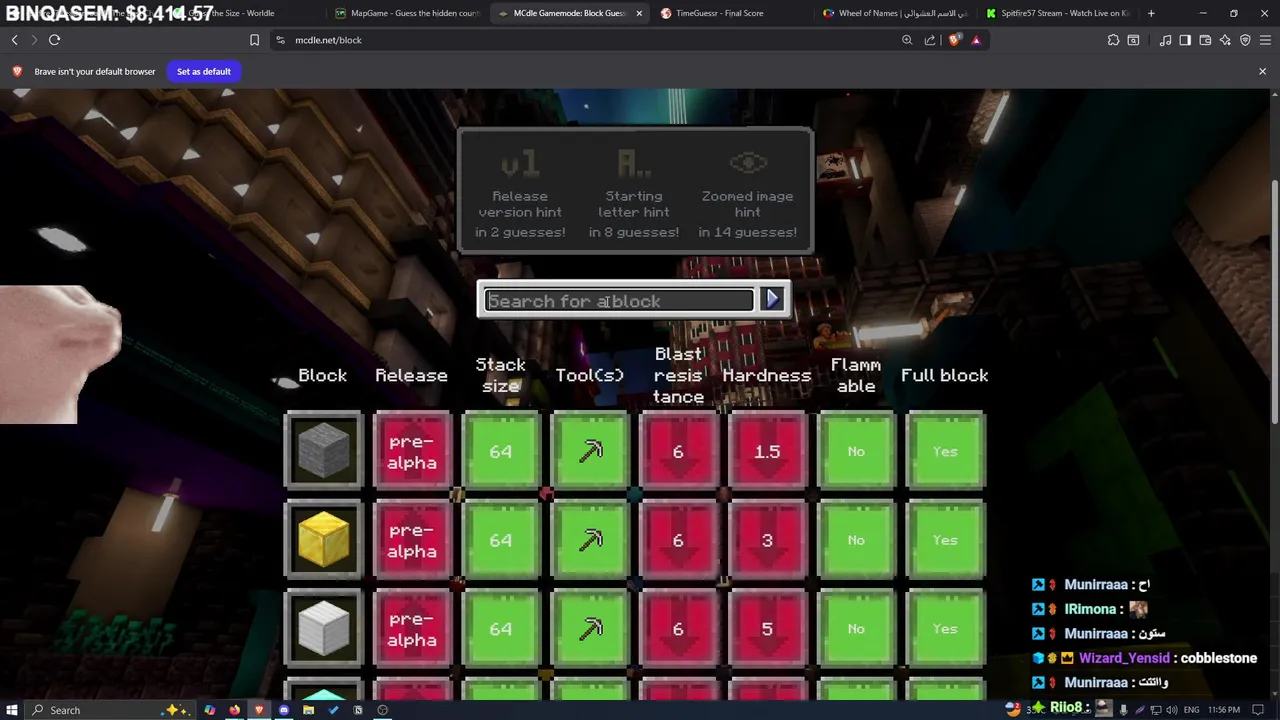Reload the current page
Image resolution: width=1280 pixels, height=720 pixels.
(x=54, y=40)
